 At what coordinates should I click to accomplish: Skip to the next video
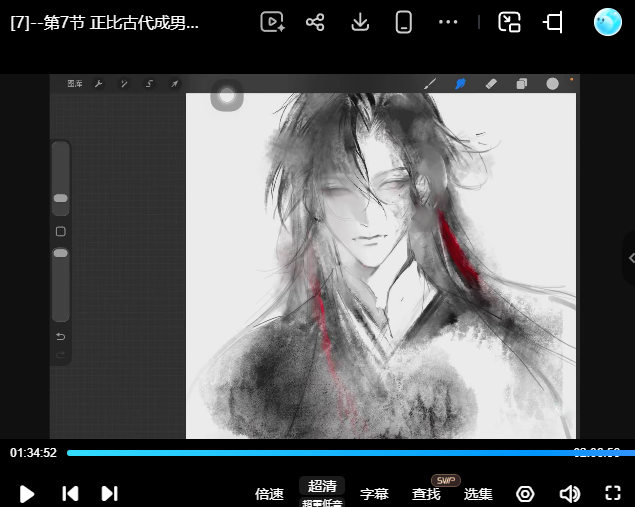pyautogui.click(x=109, y=494)
